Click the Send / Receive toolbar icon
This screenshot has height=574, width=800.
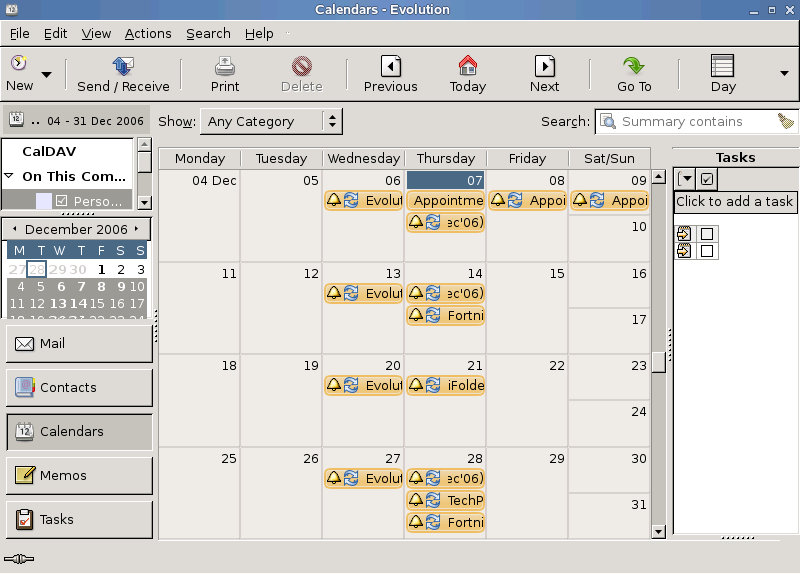point(123,67)
